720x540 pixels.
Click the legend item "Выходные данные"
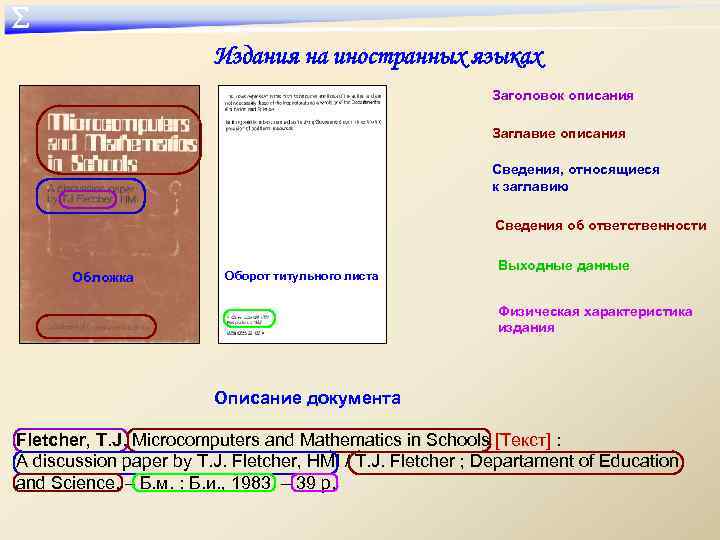[563, 265]
